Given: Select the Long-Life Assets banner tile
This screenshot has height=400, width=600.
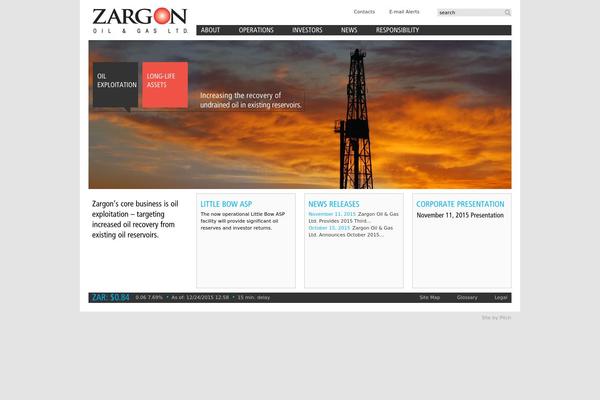Looking at the screenshot, I should (165, 85).
